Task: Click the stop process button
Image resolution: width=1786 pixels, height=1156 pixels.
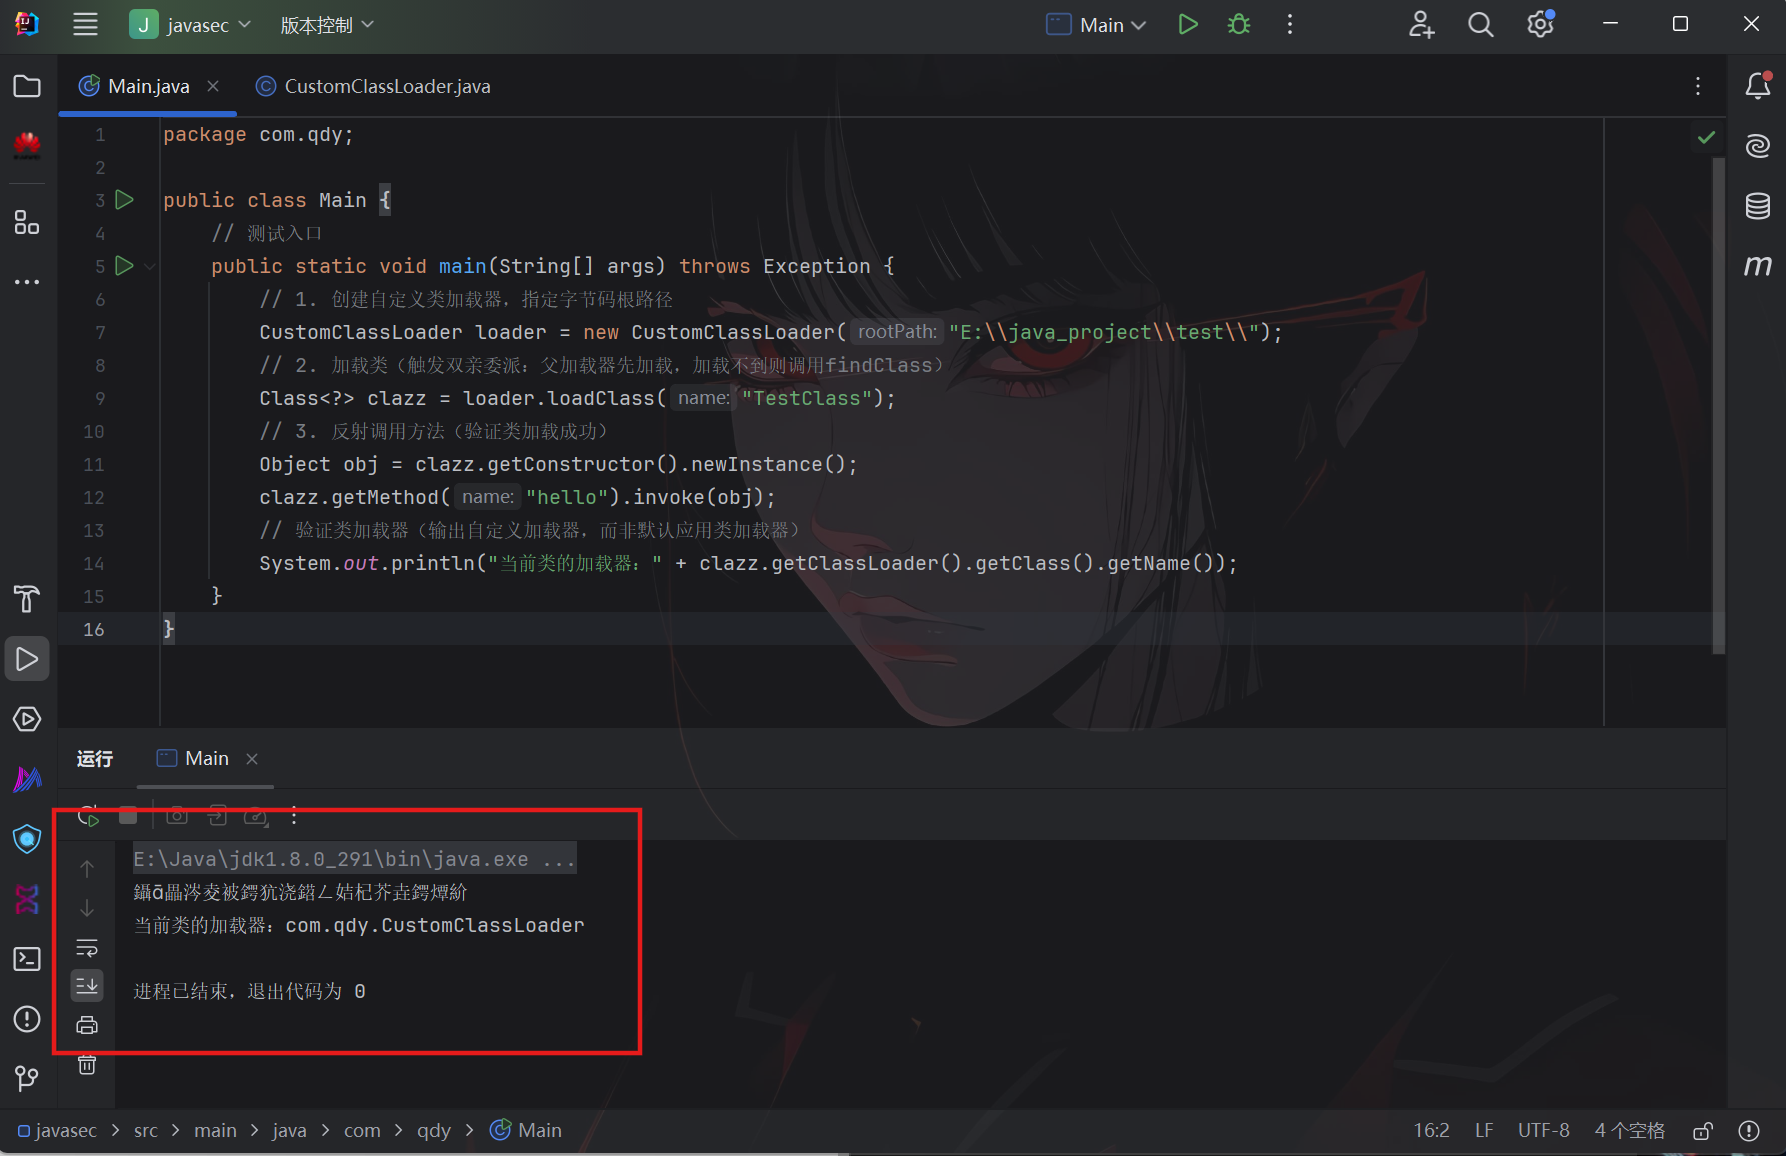Action: coord(128,816)
